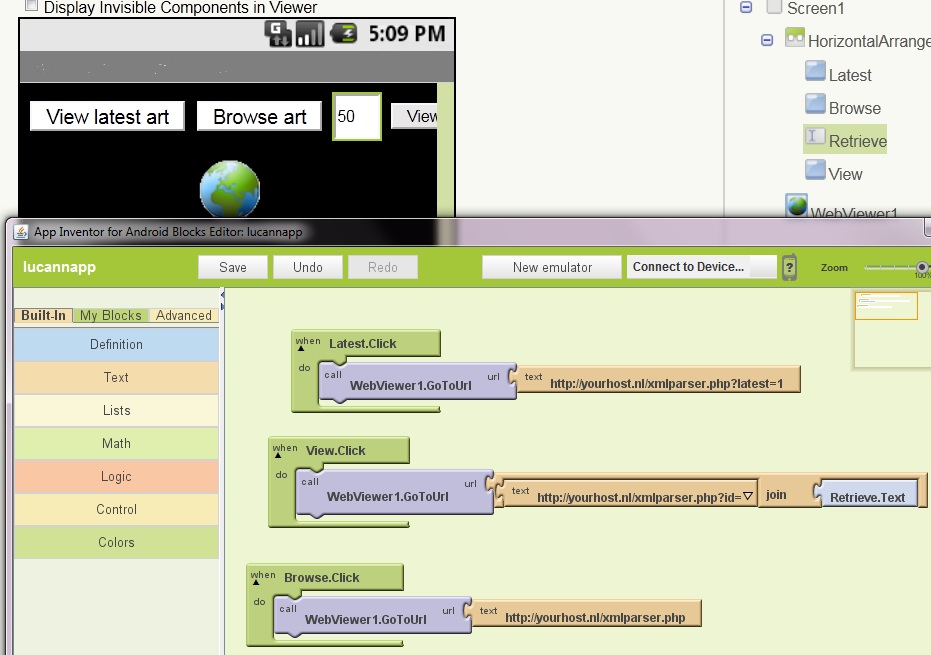Viewport: 931px width, 655px height.
Task: Enable Display Invisible Components in Viewer checkbox
Action: [32, 7]
